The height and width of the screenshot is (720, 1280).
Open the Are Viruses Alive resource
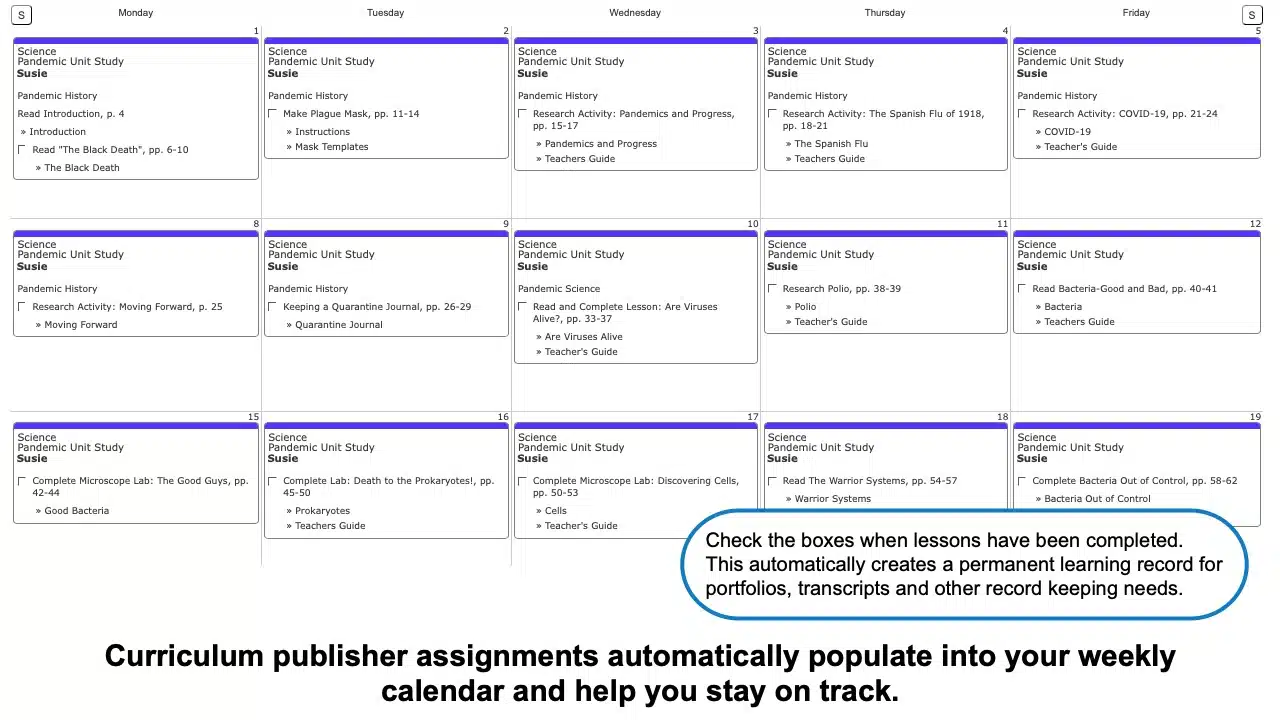[583, 337]
